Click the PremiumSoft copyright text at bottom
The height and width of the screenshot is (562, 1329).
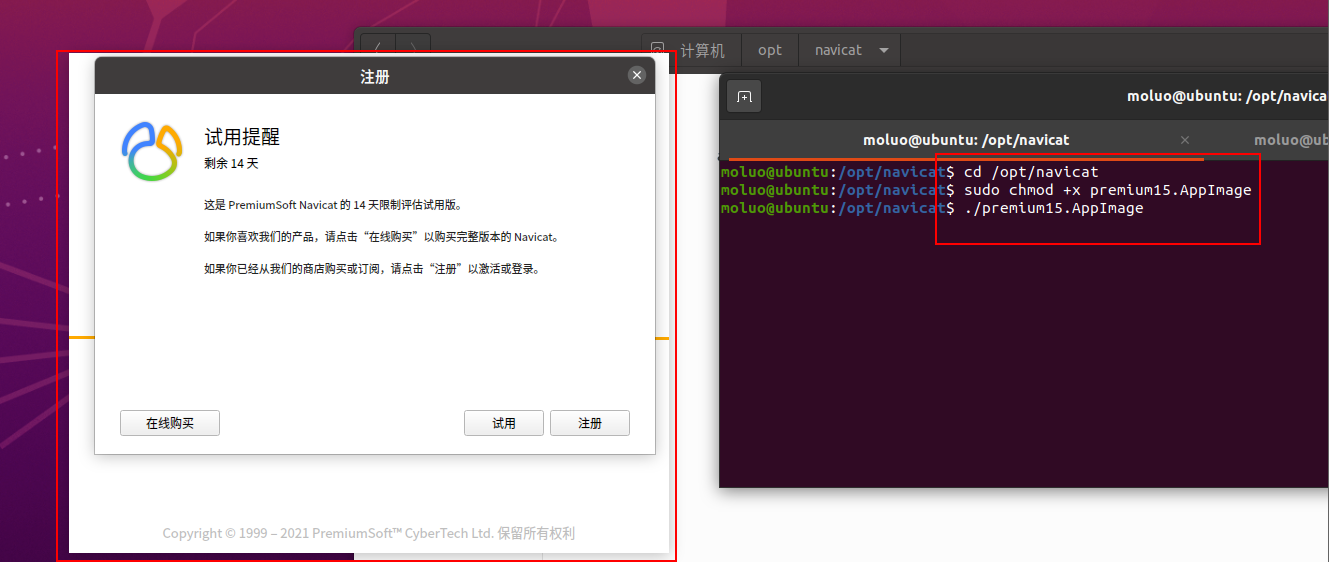[369, 533]
